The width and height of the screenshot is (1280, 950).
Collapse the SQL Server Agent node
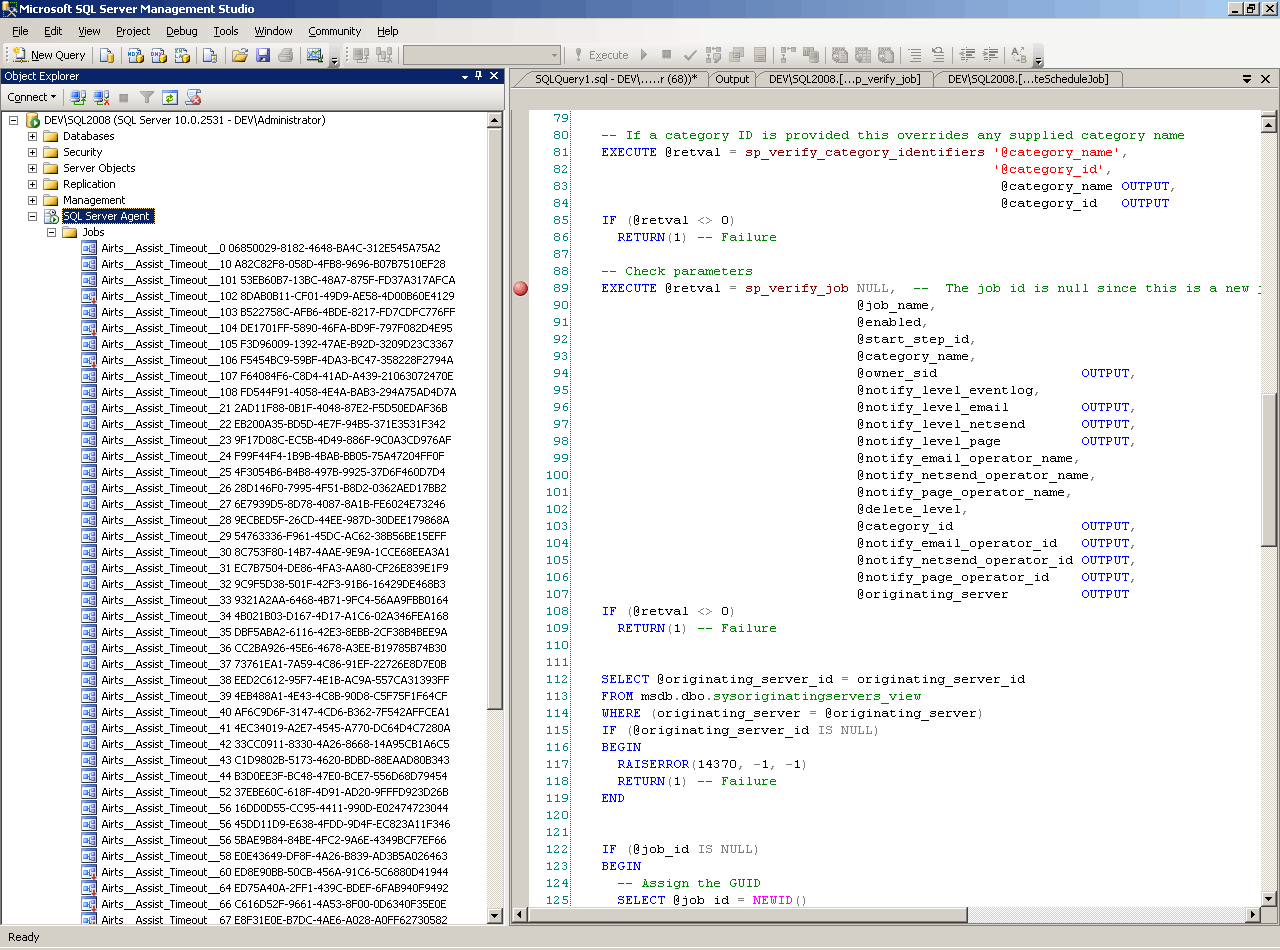(x=32, y=216)
